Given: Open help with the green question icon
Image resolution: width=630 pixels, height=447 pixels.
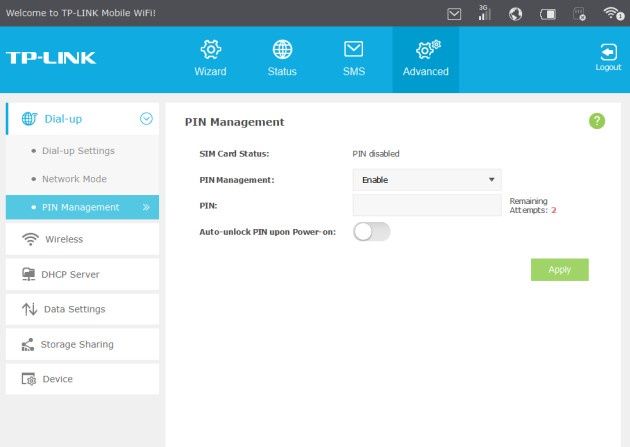Looking at the screenshot, I should [597, 120].
